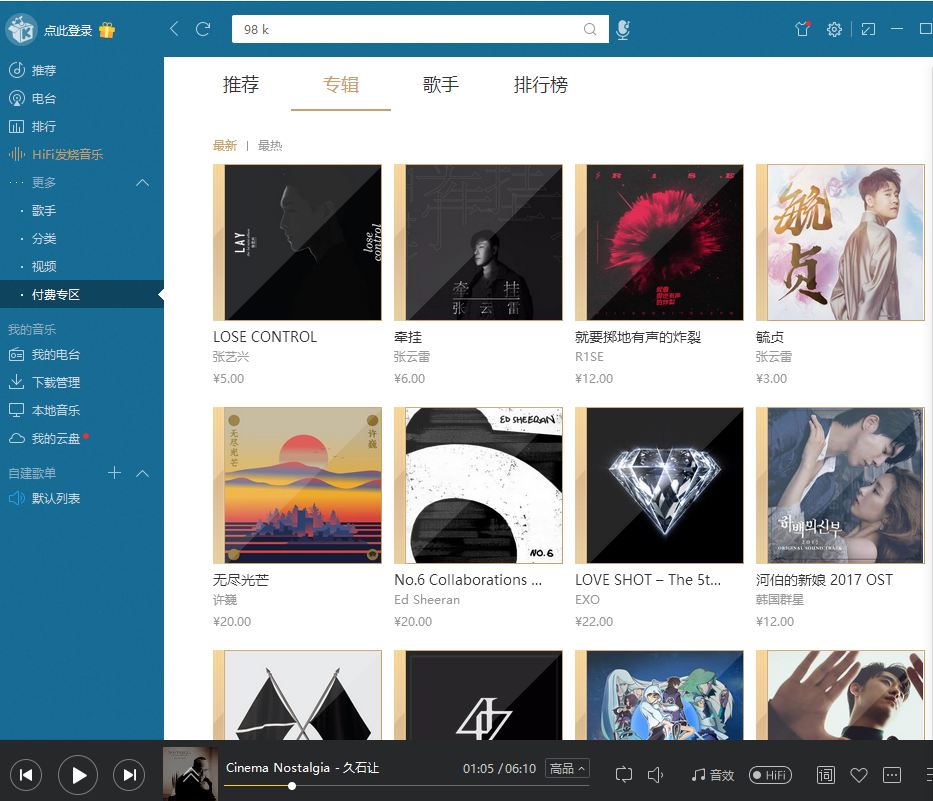Skip to the next track
933x801 pixels.
pos(129,775)
